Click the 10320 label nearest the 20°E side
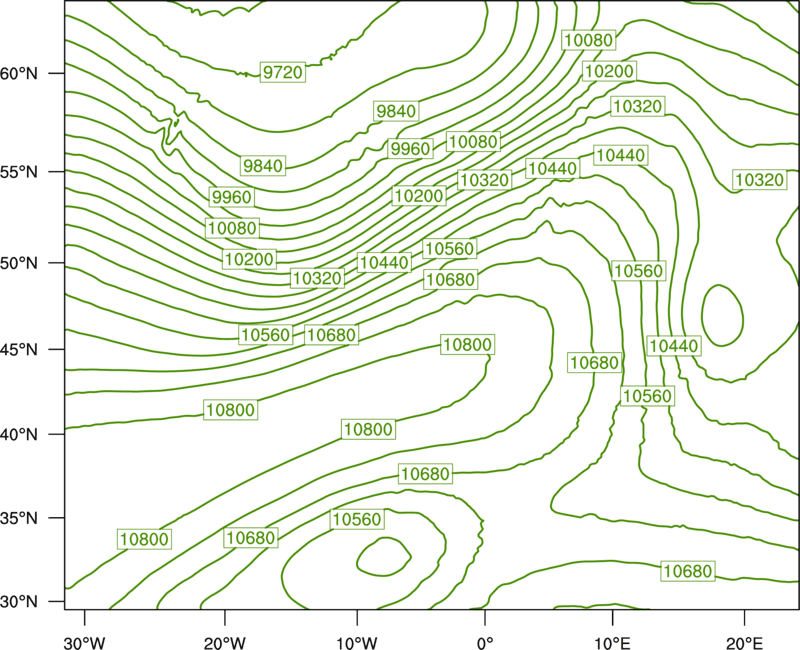This screenshot has height=650, width=800. tap(759, 180)
